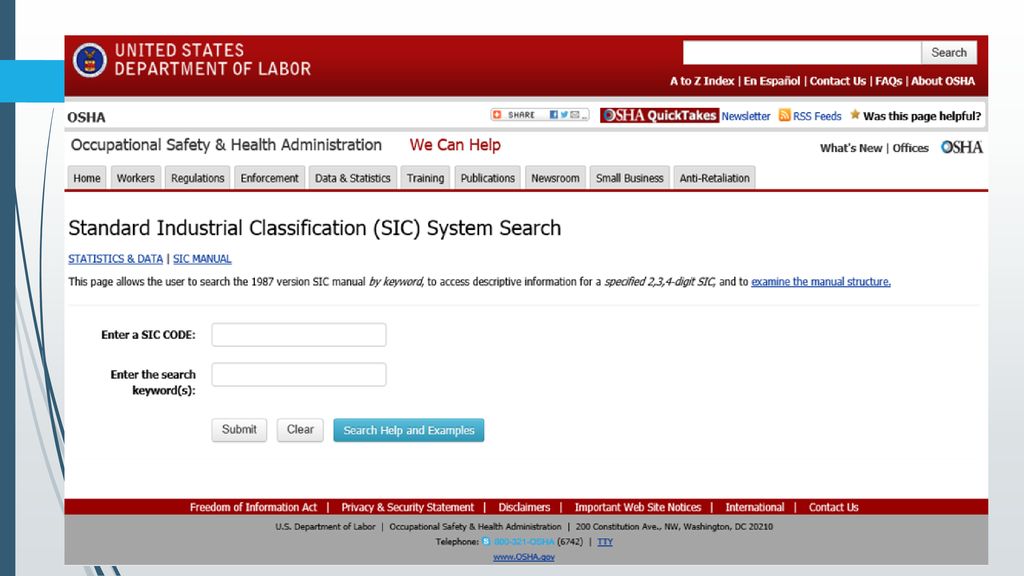The width and height of the screenshot is (1024, 576).
Task: Open the About OSHA link
Action: (943, 81)
